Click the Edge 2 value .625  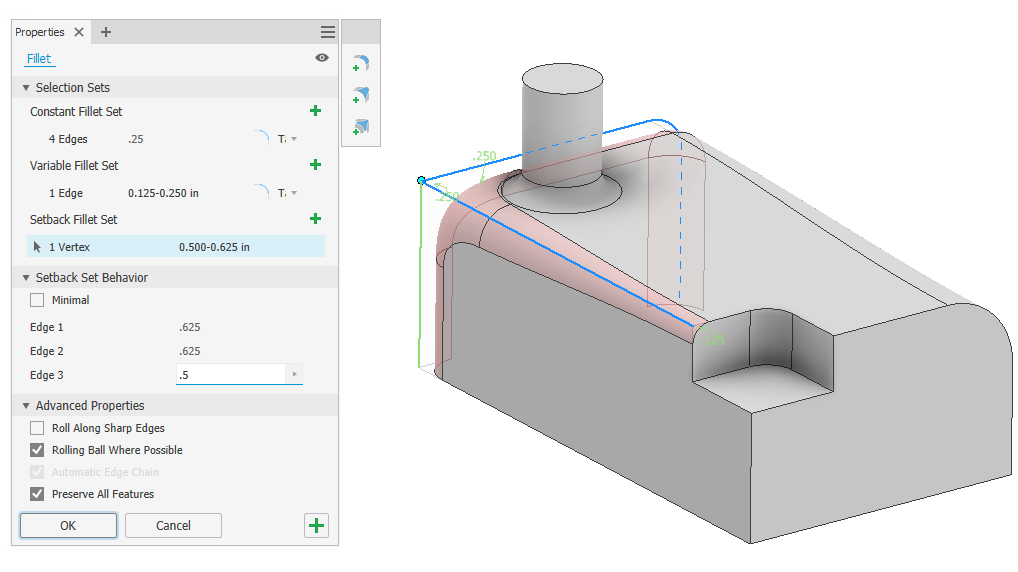click(190, 351)
